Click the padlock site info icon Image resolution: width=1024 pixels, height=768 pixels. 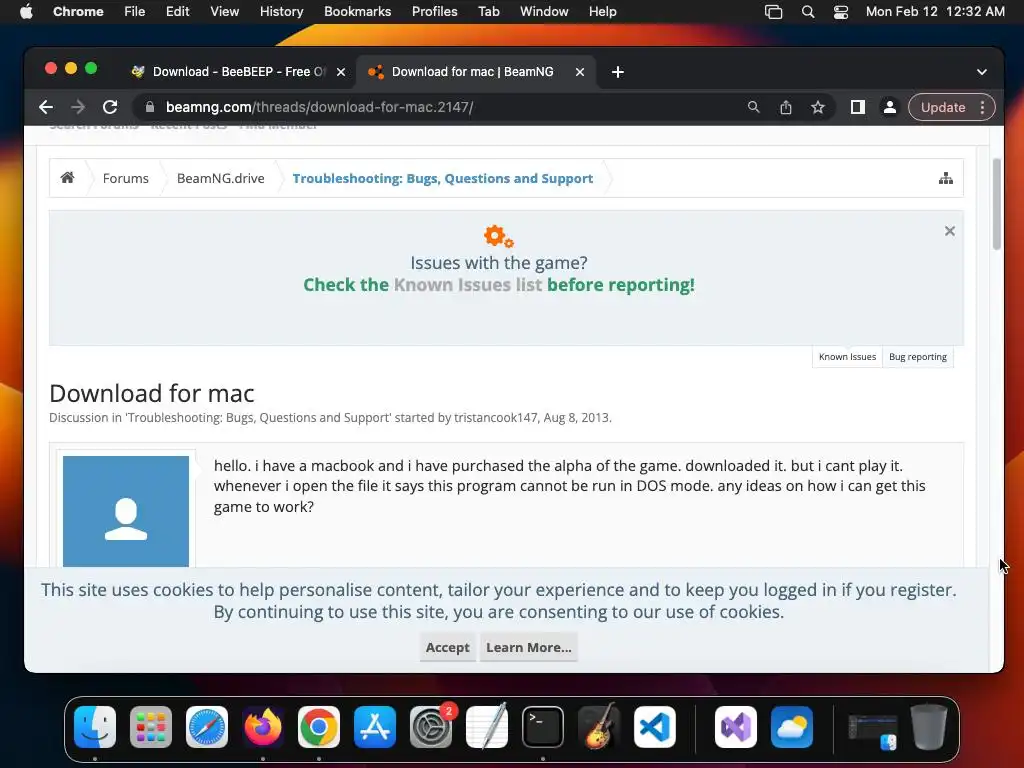coord(150,107)
